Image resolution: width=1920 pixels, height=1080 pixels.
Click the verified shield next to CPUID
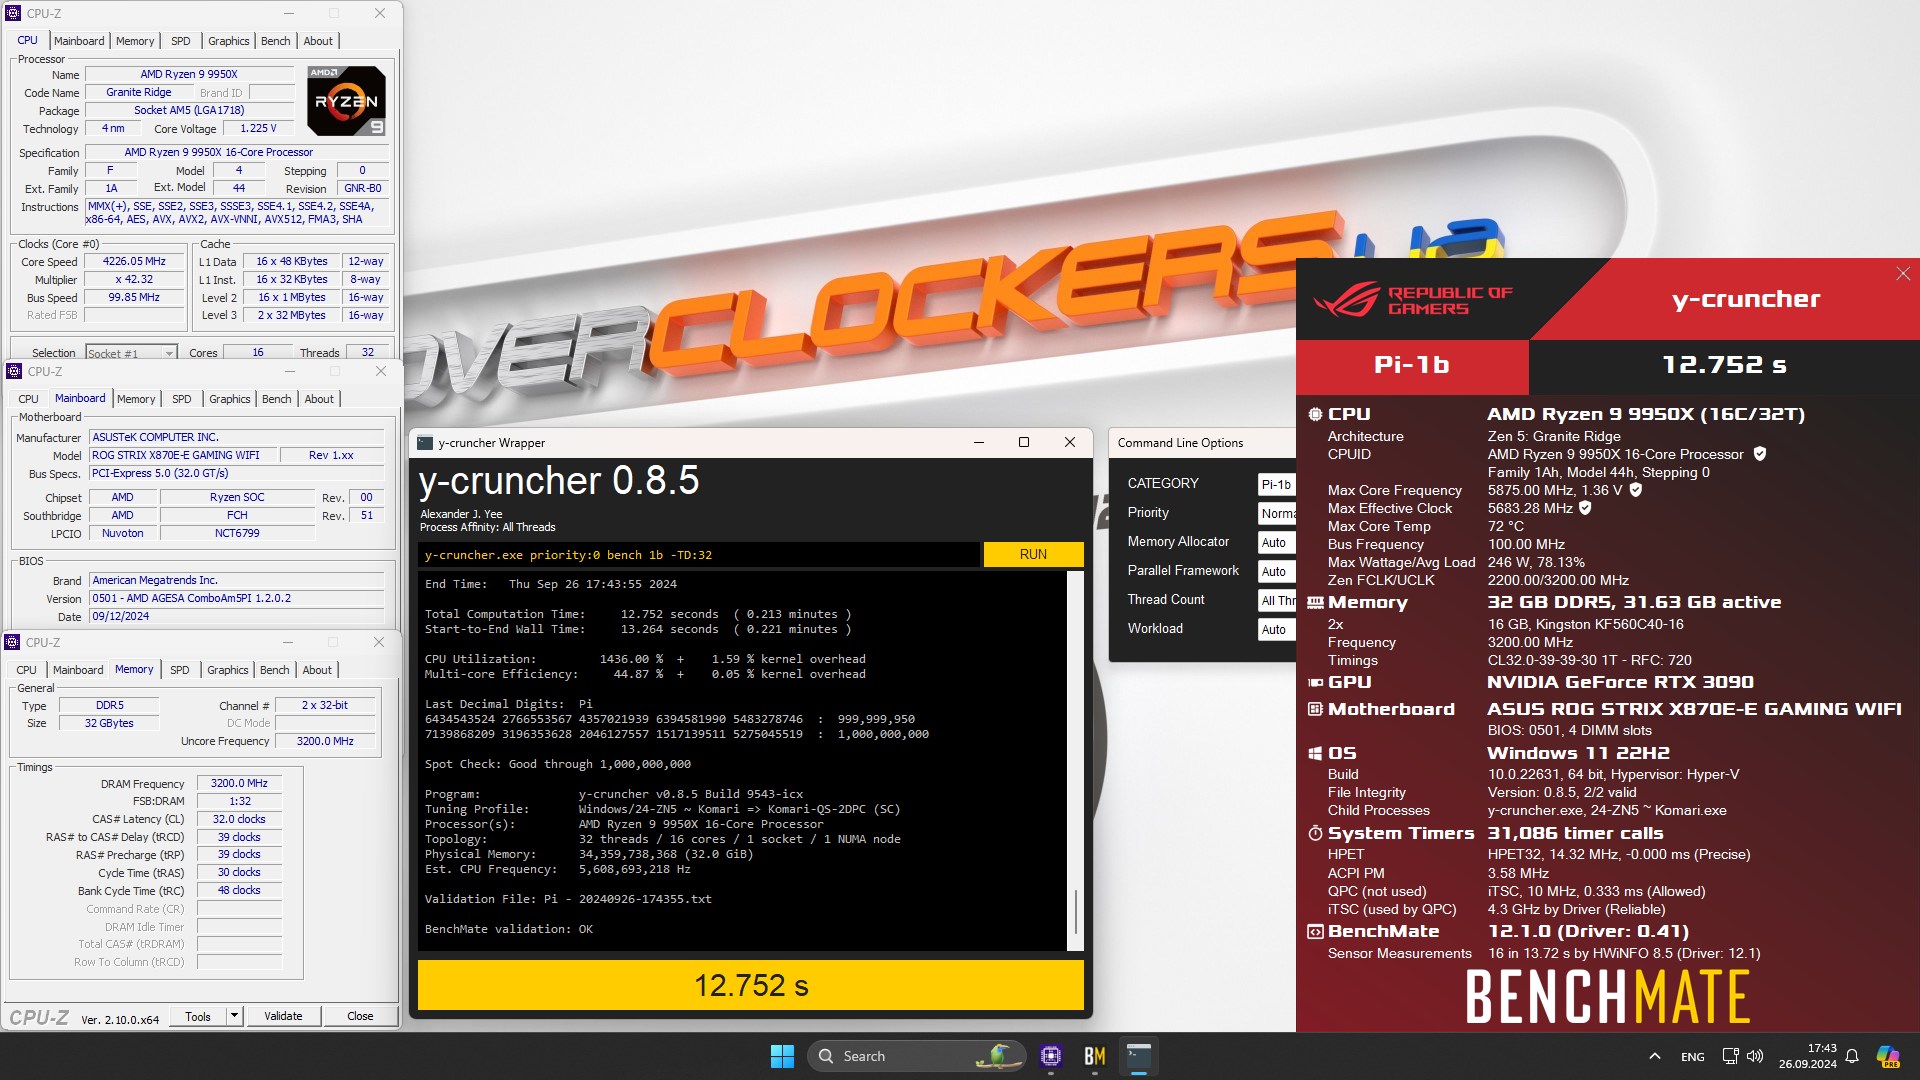point(1760,454)
